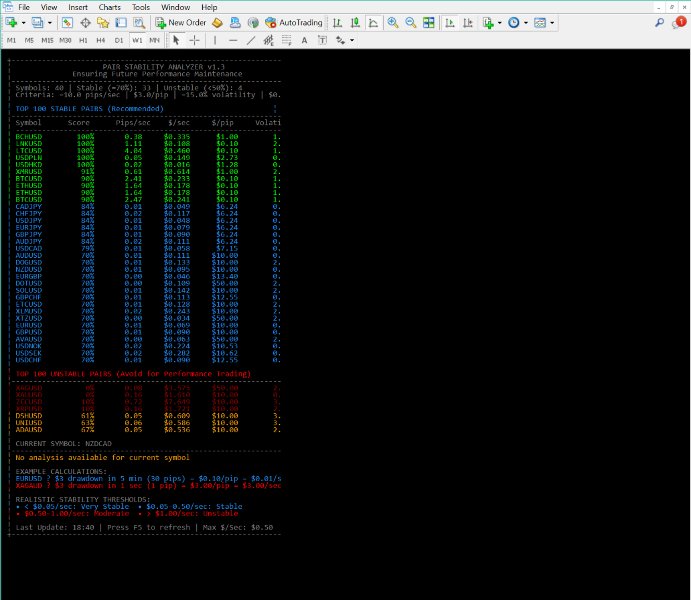Switch to M15 timeframe
Viewport: 691px width, 600px height.
point(47,40)
